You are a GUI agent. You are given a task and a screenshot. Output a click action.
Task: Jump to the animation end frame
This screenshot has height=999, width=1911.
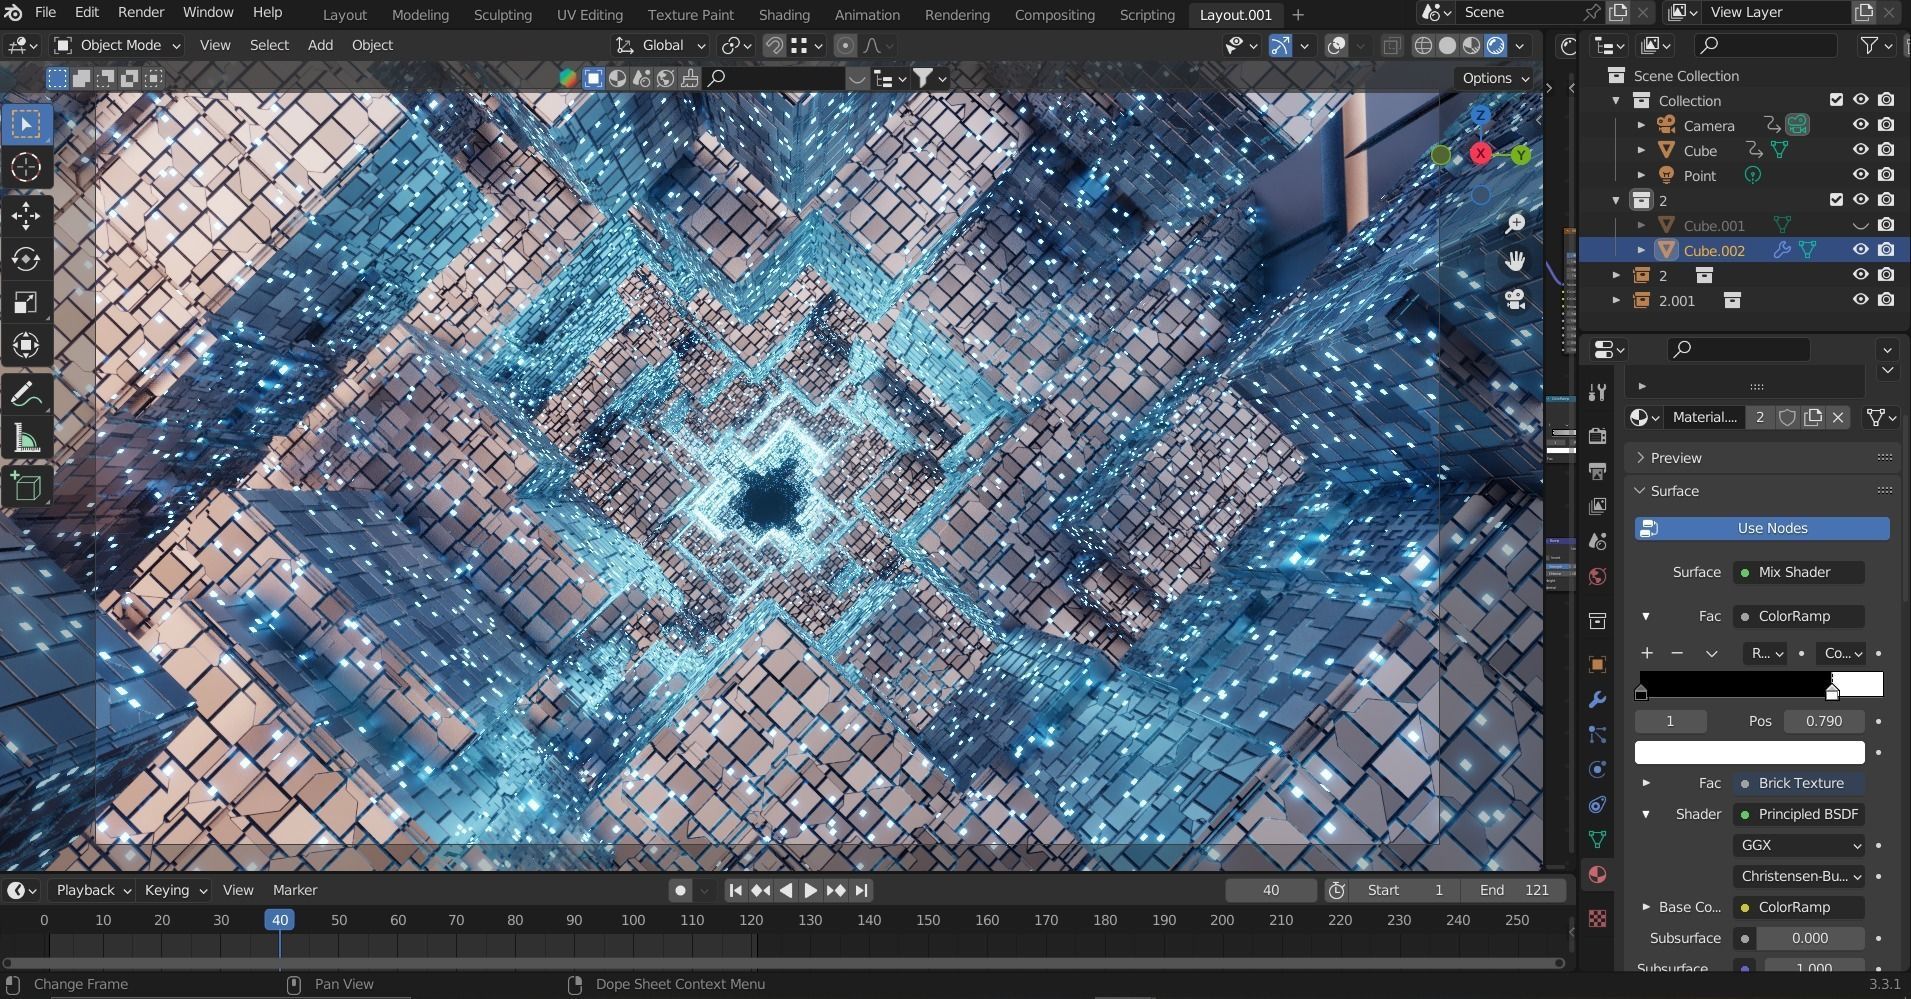[x=862, y=890]
